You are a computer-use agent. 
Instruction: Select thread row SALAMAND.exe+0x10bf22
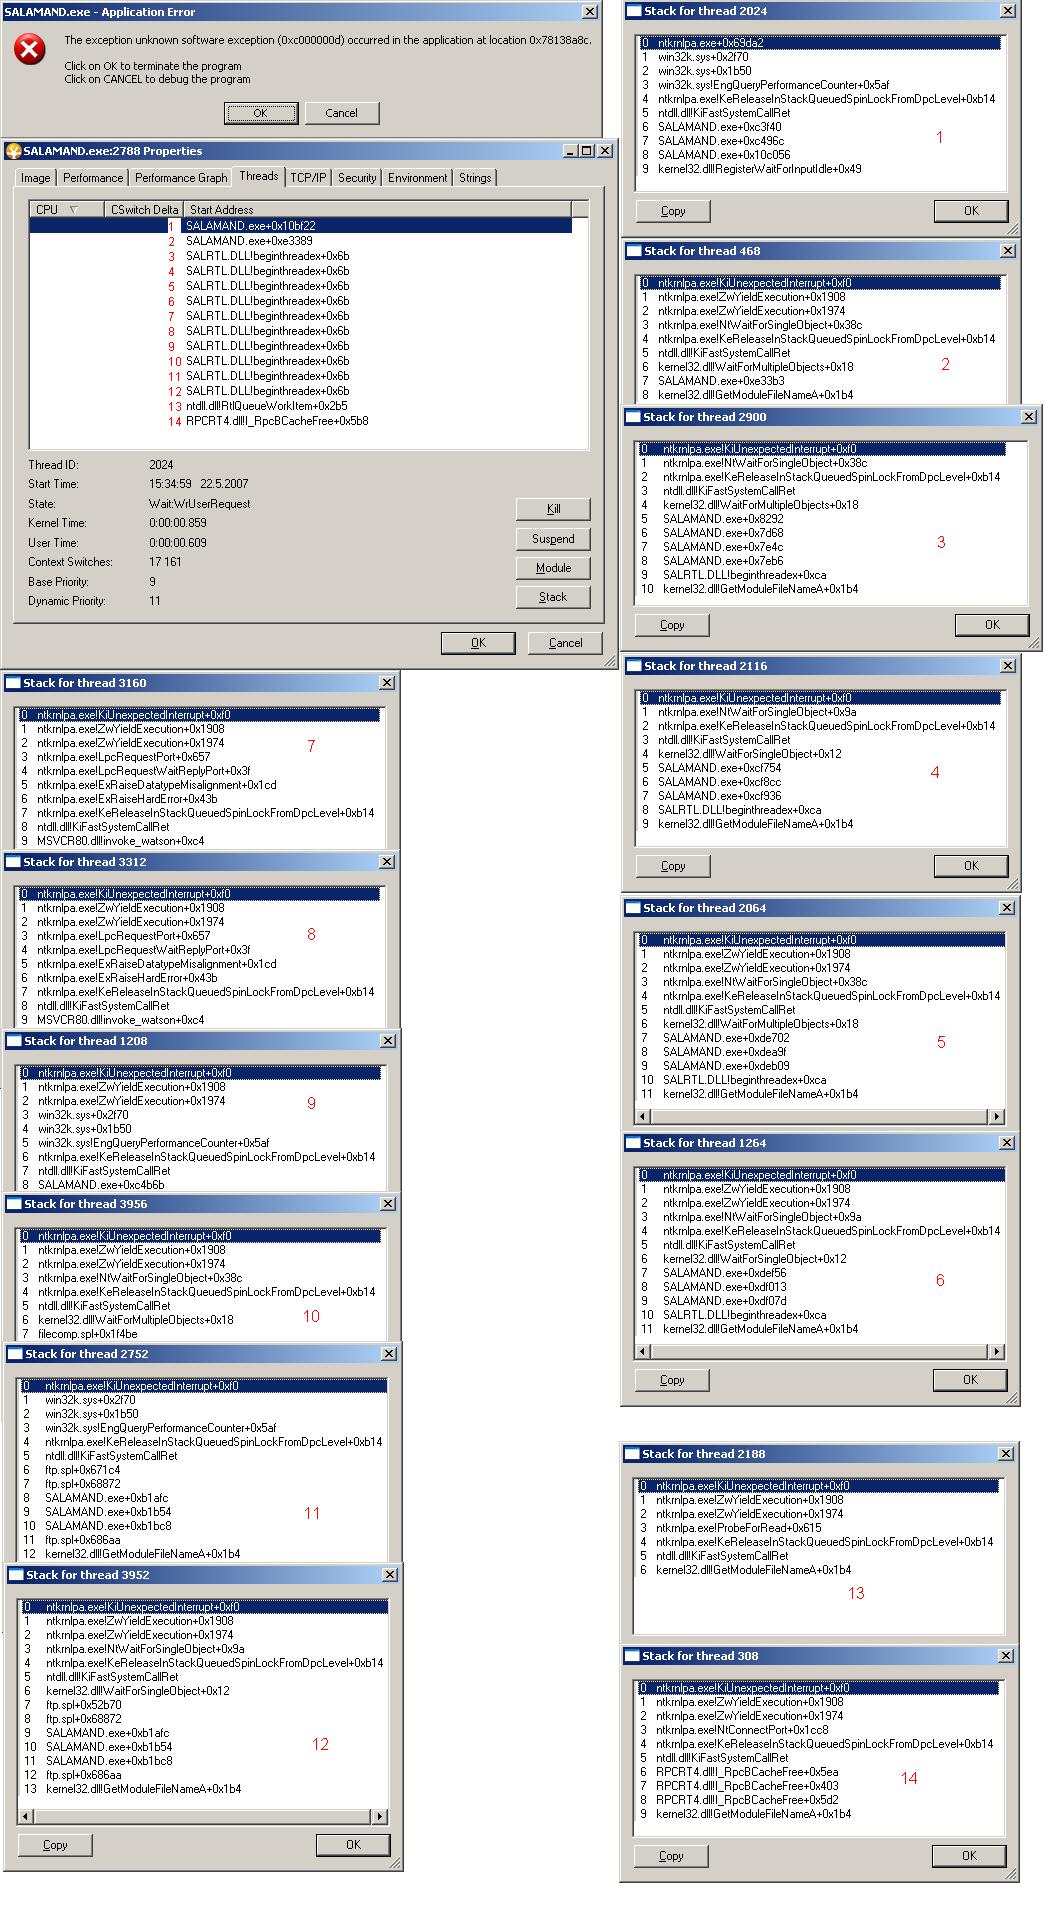[x=300, y=226]
